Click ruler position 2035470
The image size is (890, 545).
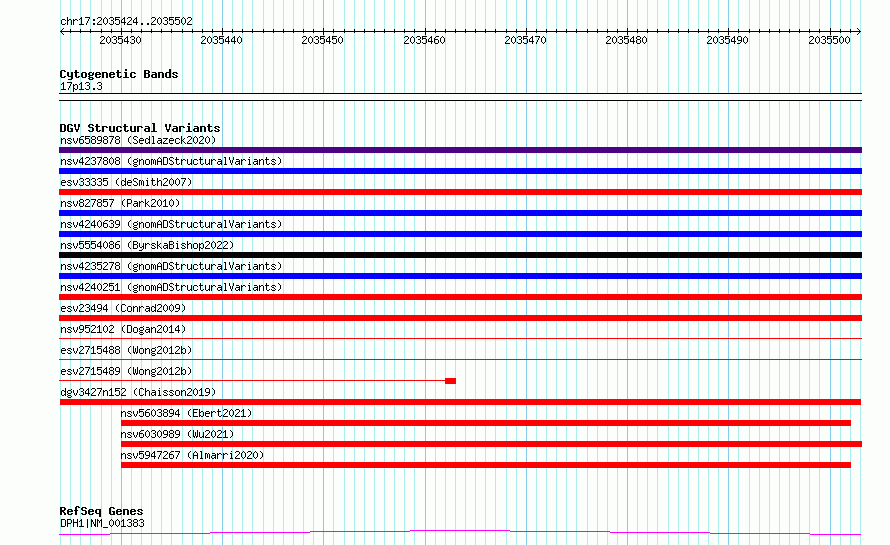pos(526,40)
